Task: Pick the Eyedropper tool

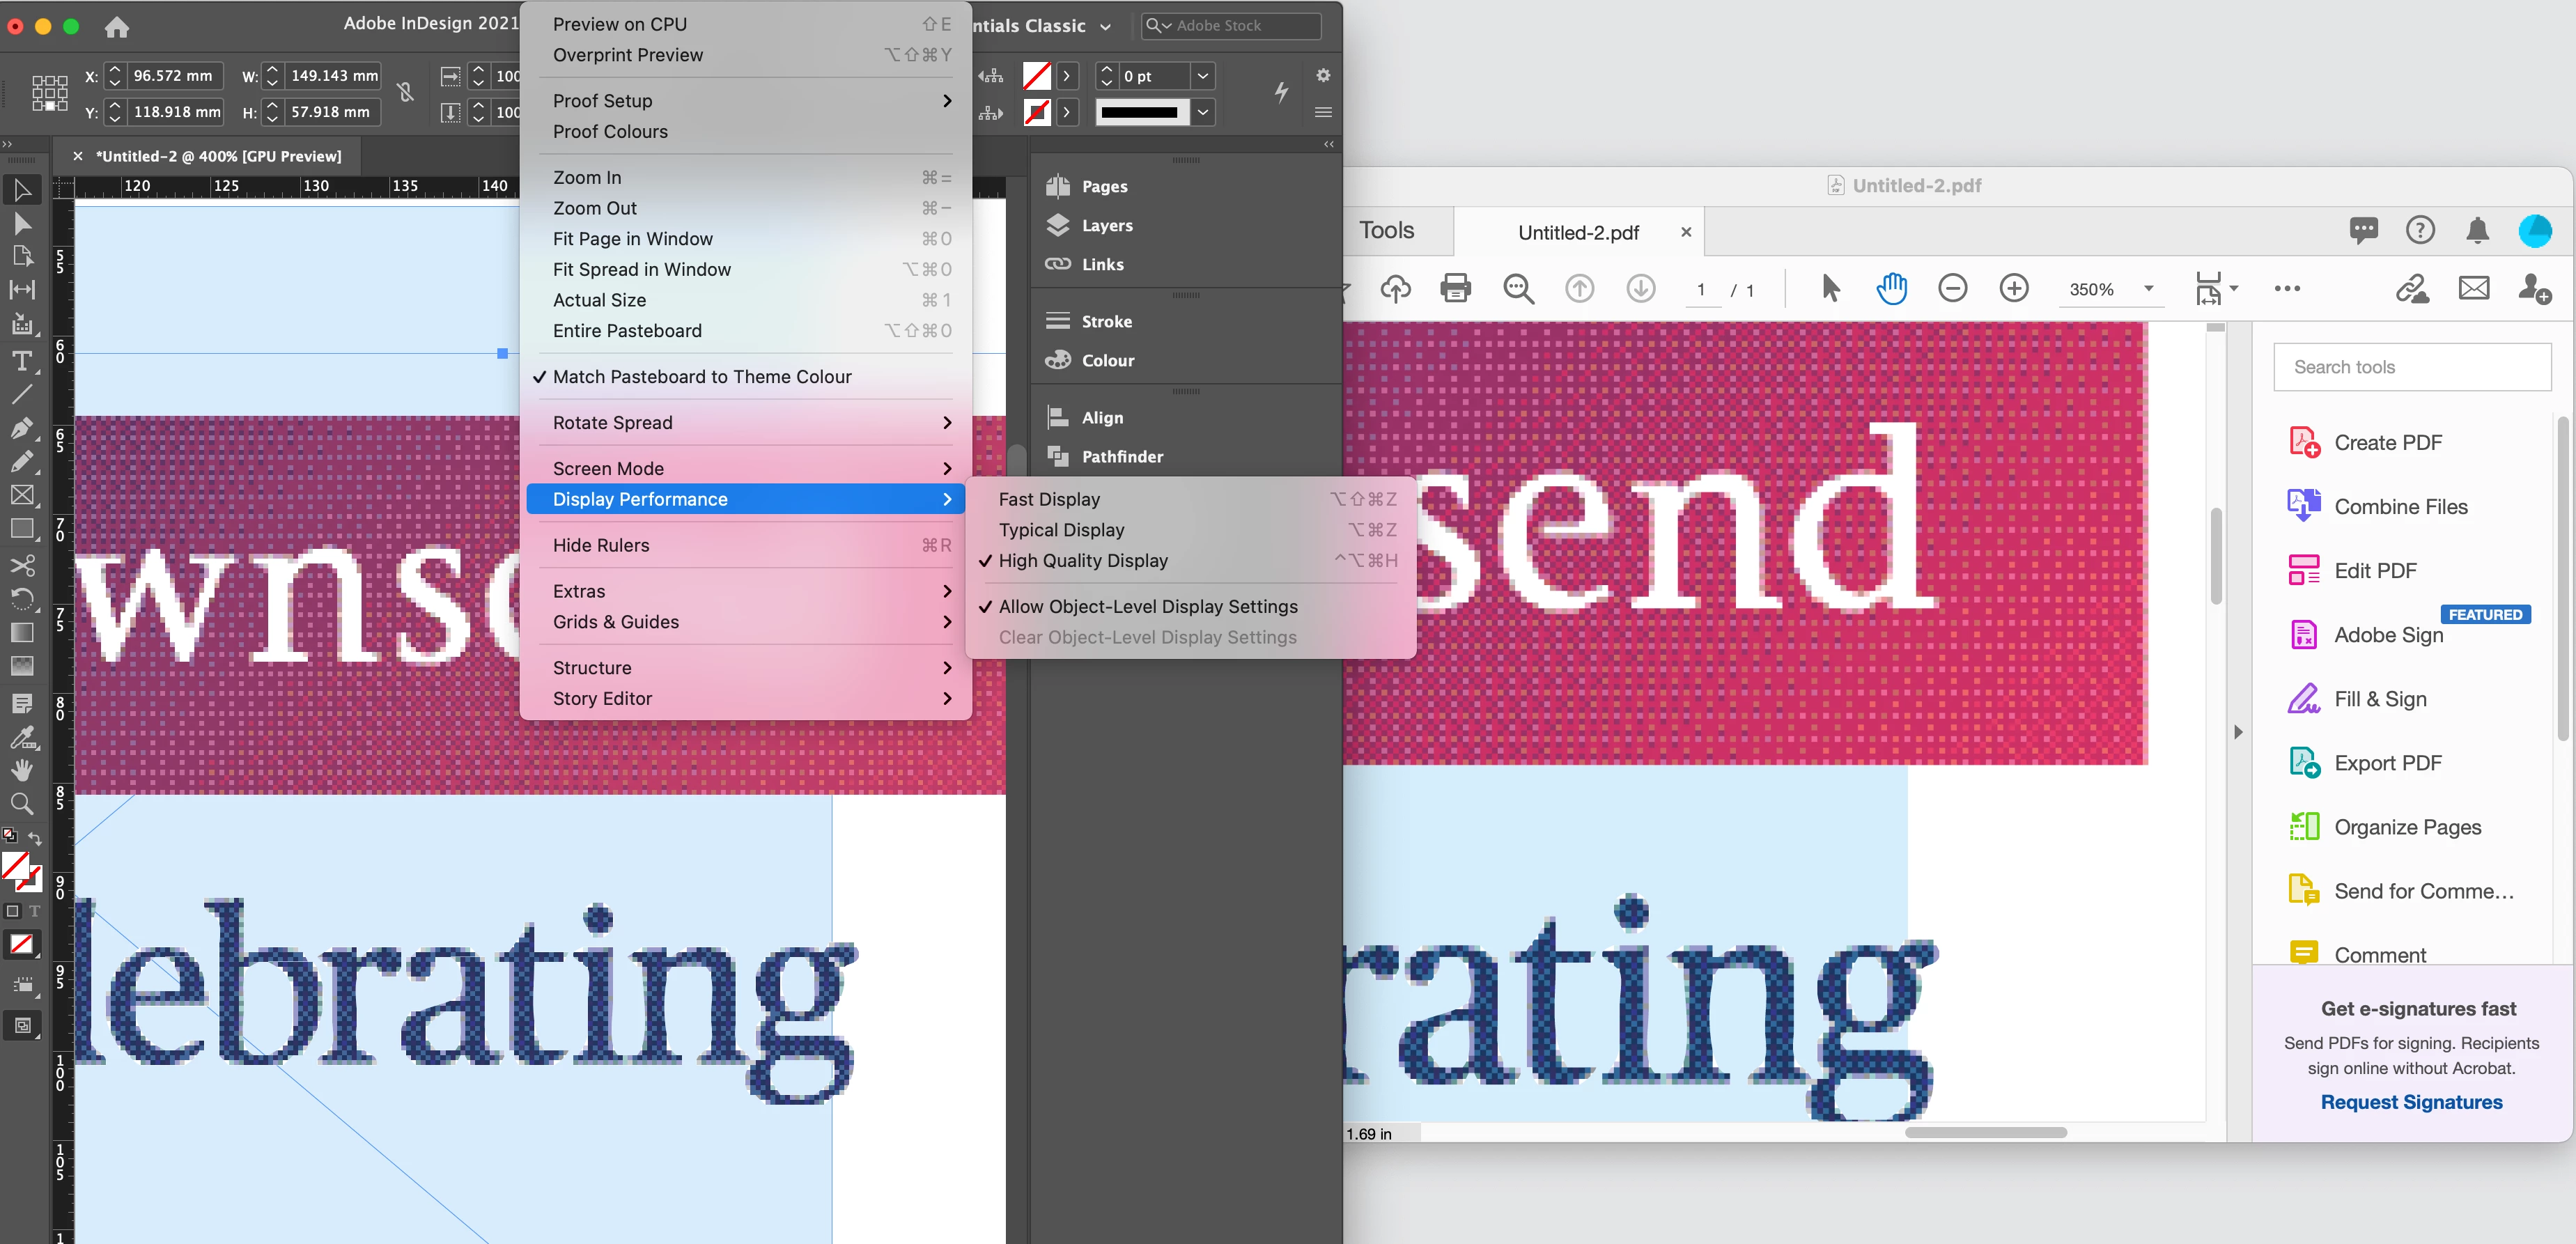Action: 22,738
